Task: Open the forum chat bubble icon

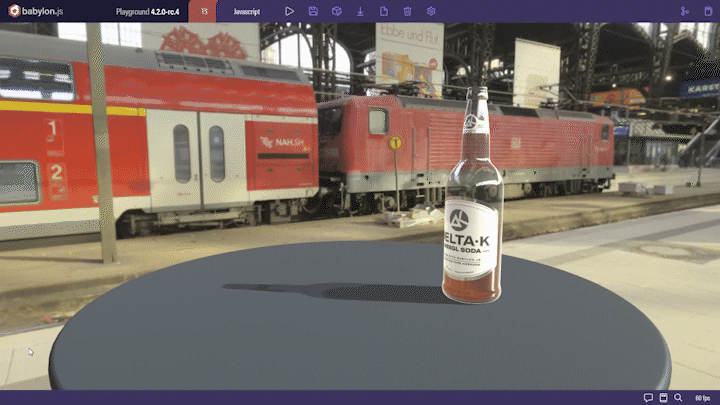Action: 648,398
